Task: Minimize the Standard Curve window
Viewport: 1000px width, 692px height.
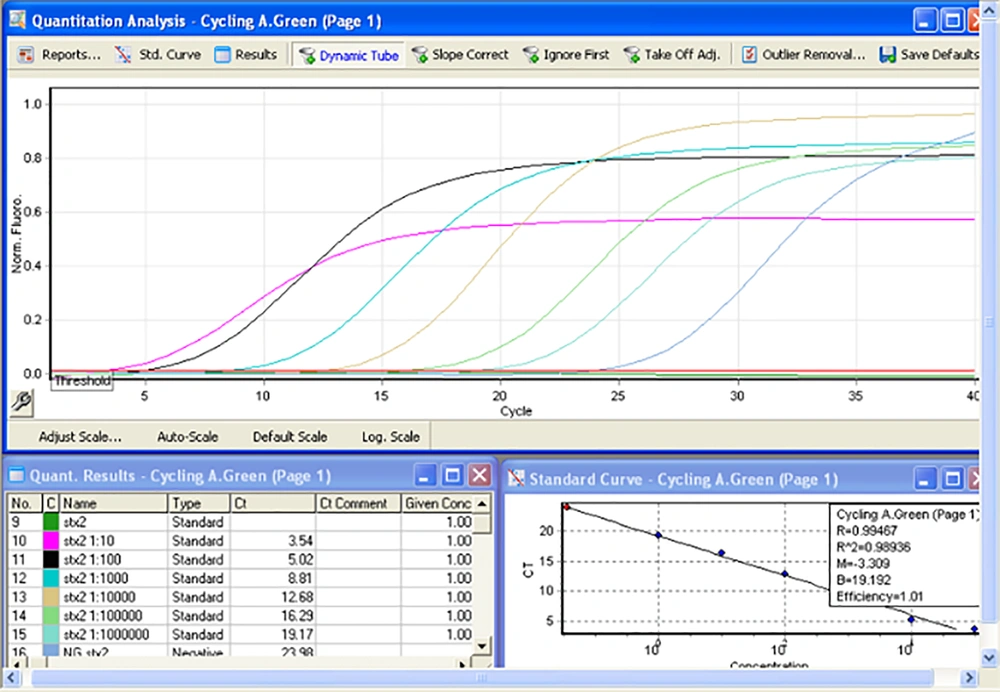Action: [925, 478]
